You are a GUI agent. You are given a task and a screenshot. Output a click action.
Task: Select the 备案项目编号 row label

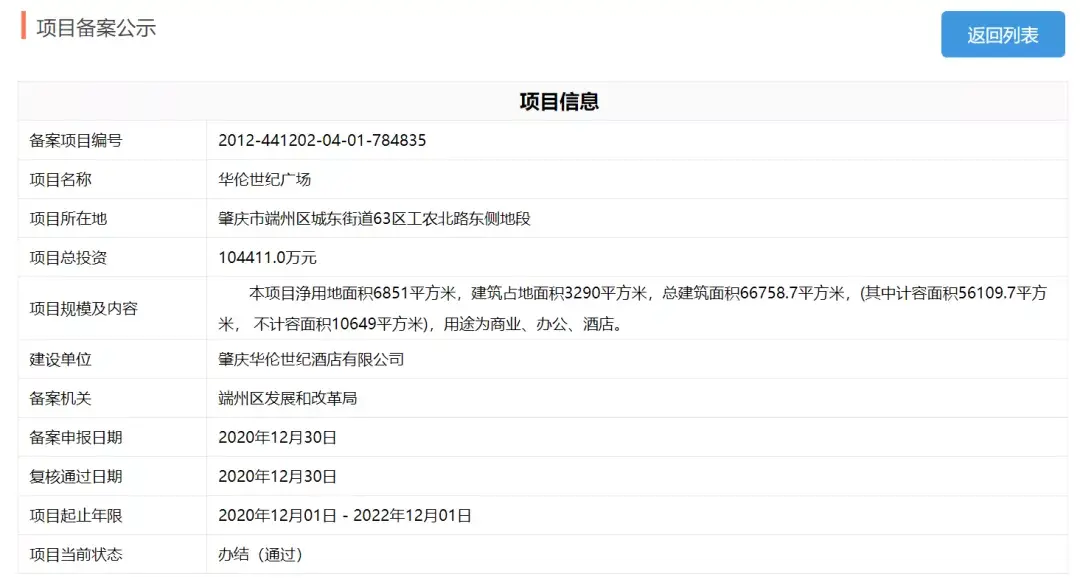(76, 141)
